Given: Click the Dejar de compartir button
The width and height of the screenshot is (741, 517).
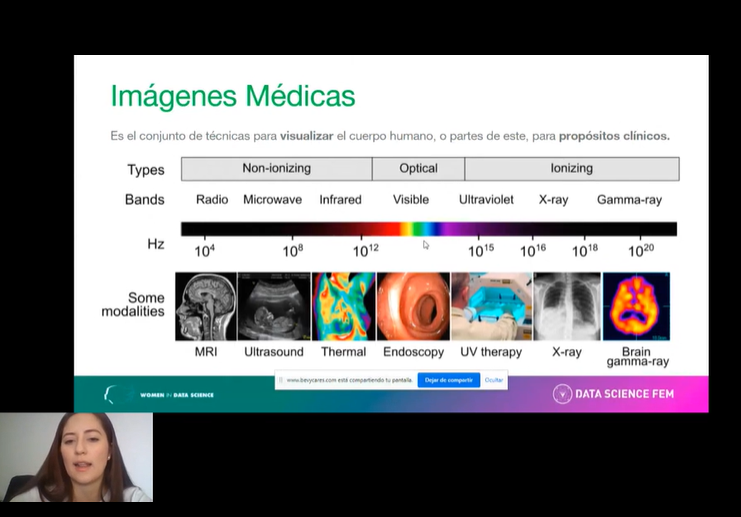Looking at the screenshot, I should click(x=448, y=380).
